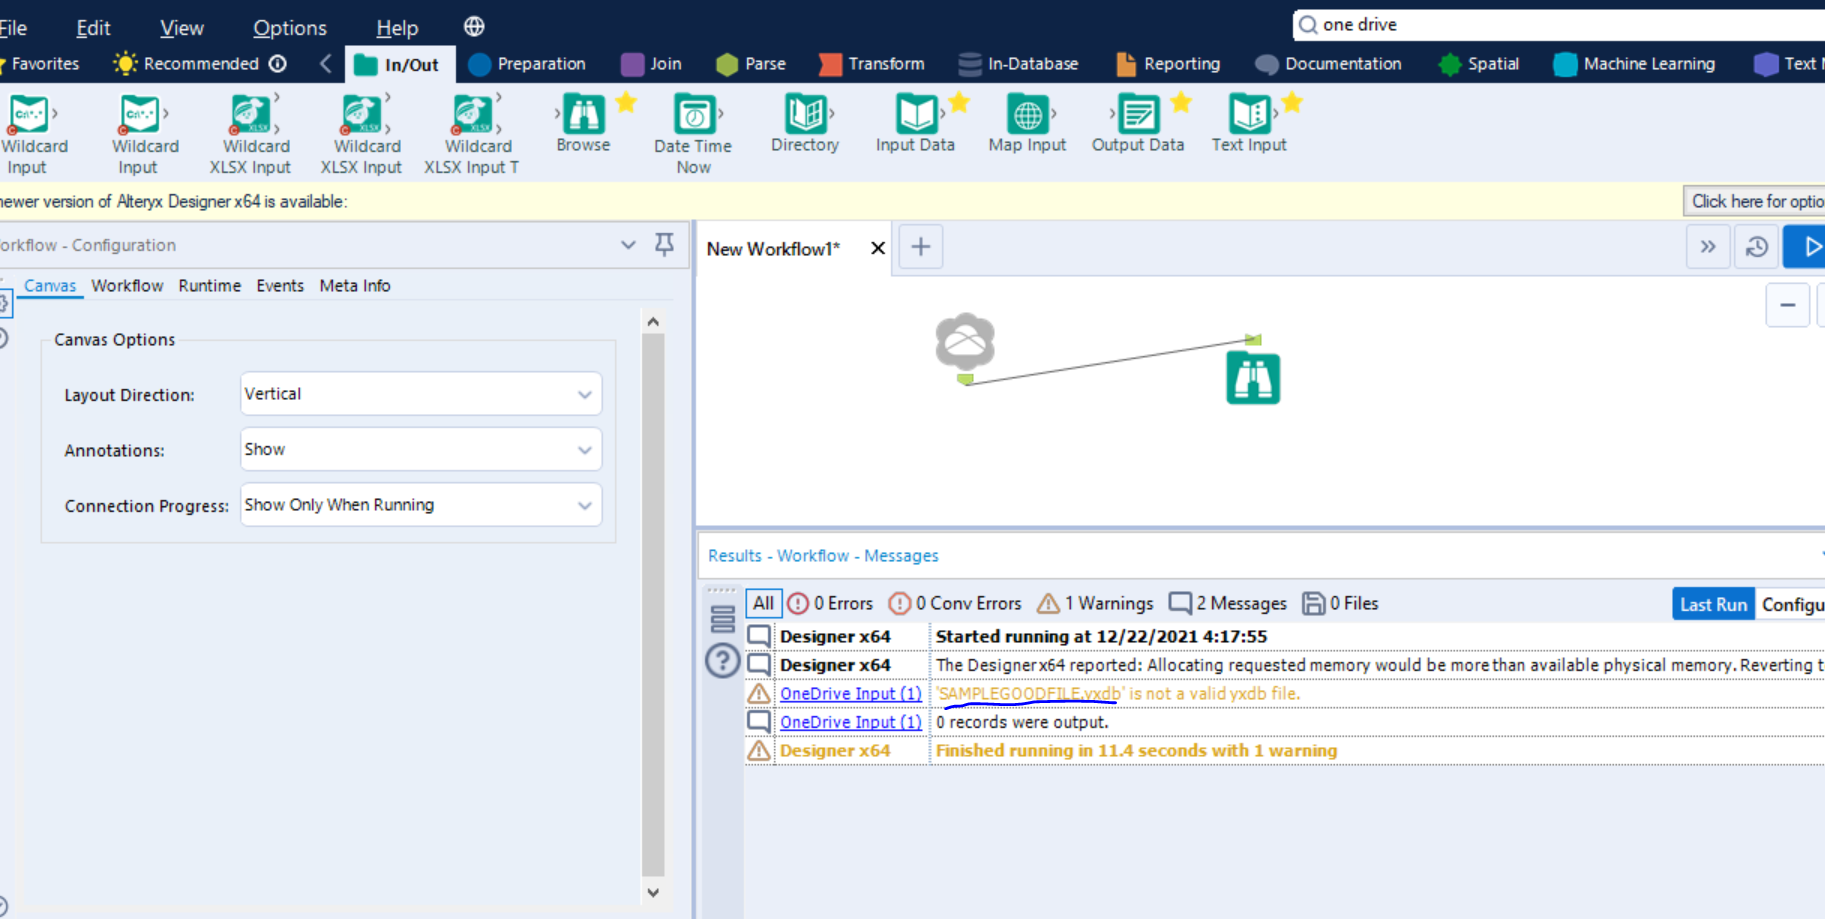This screenshot has width=1825, height=919.
Task: Open the Transform tool category
Action: coord(872,64)
